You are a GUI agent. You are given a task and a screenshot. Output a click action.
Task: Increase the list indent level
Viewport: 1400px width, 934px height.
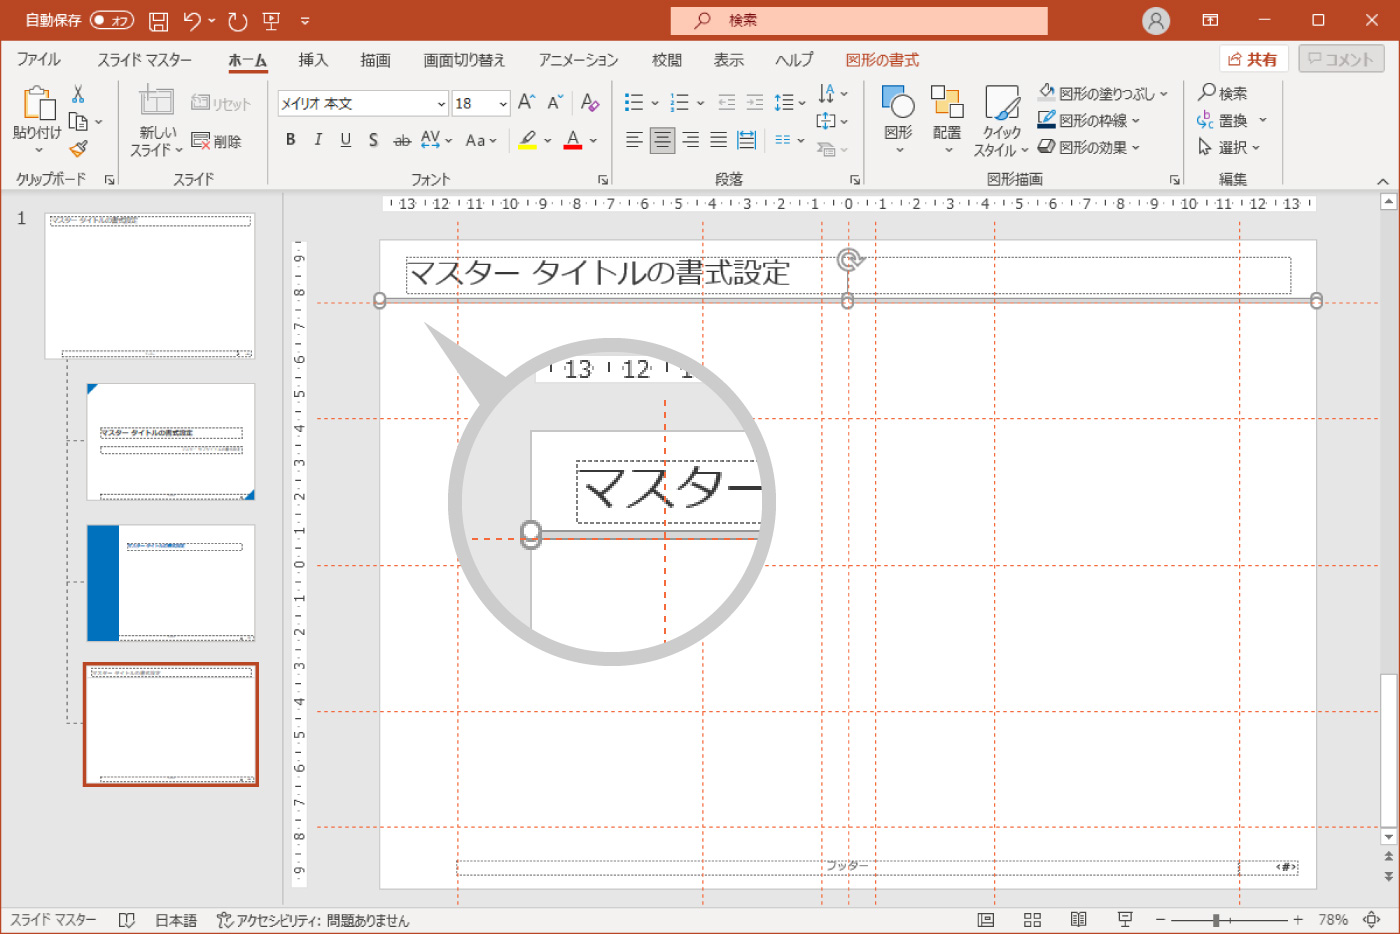click(x=754, y=102)
